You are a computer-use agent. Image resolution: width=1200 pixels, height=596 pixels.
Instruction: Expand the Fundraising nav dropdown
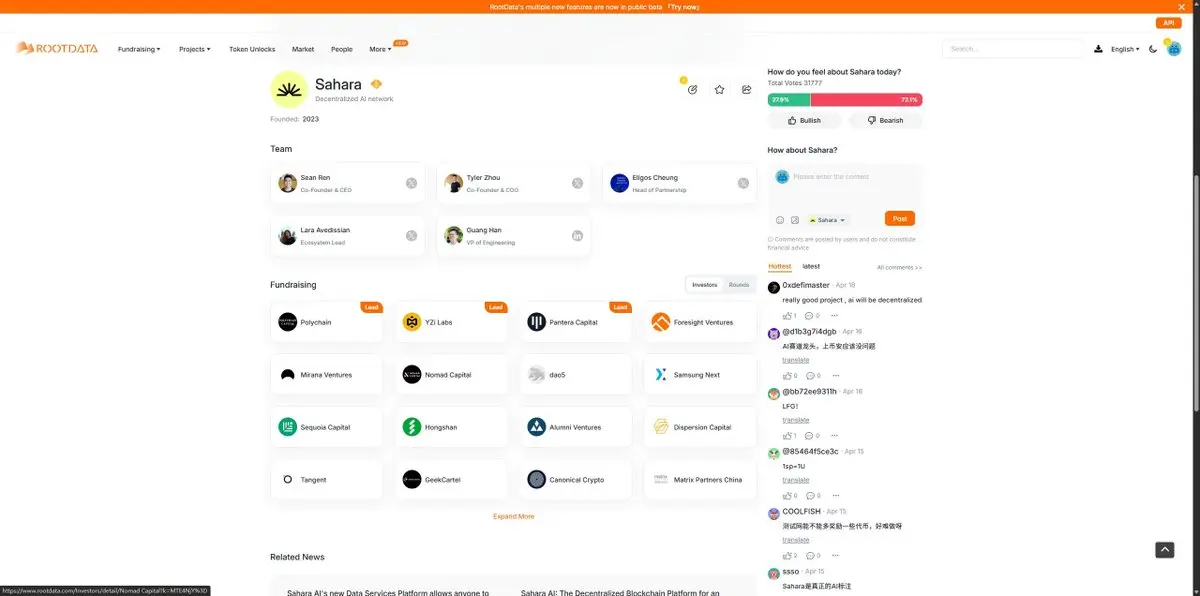click(139, 49)
